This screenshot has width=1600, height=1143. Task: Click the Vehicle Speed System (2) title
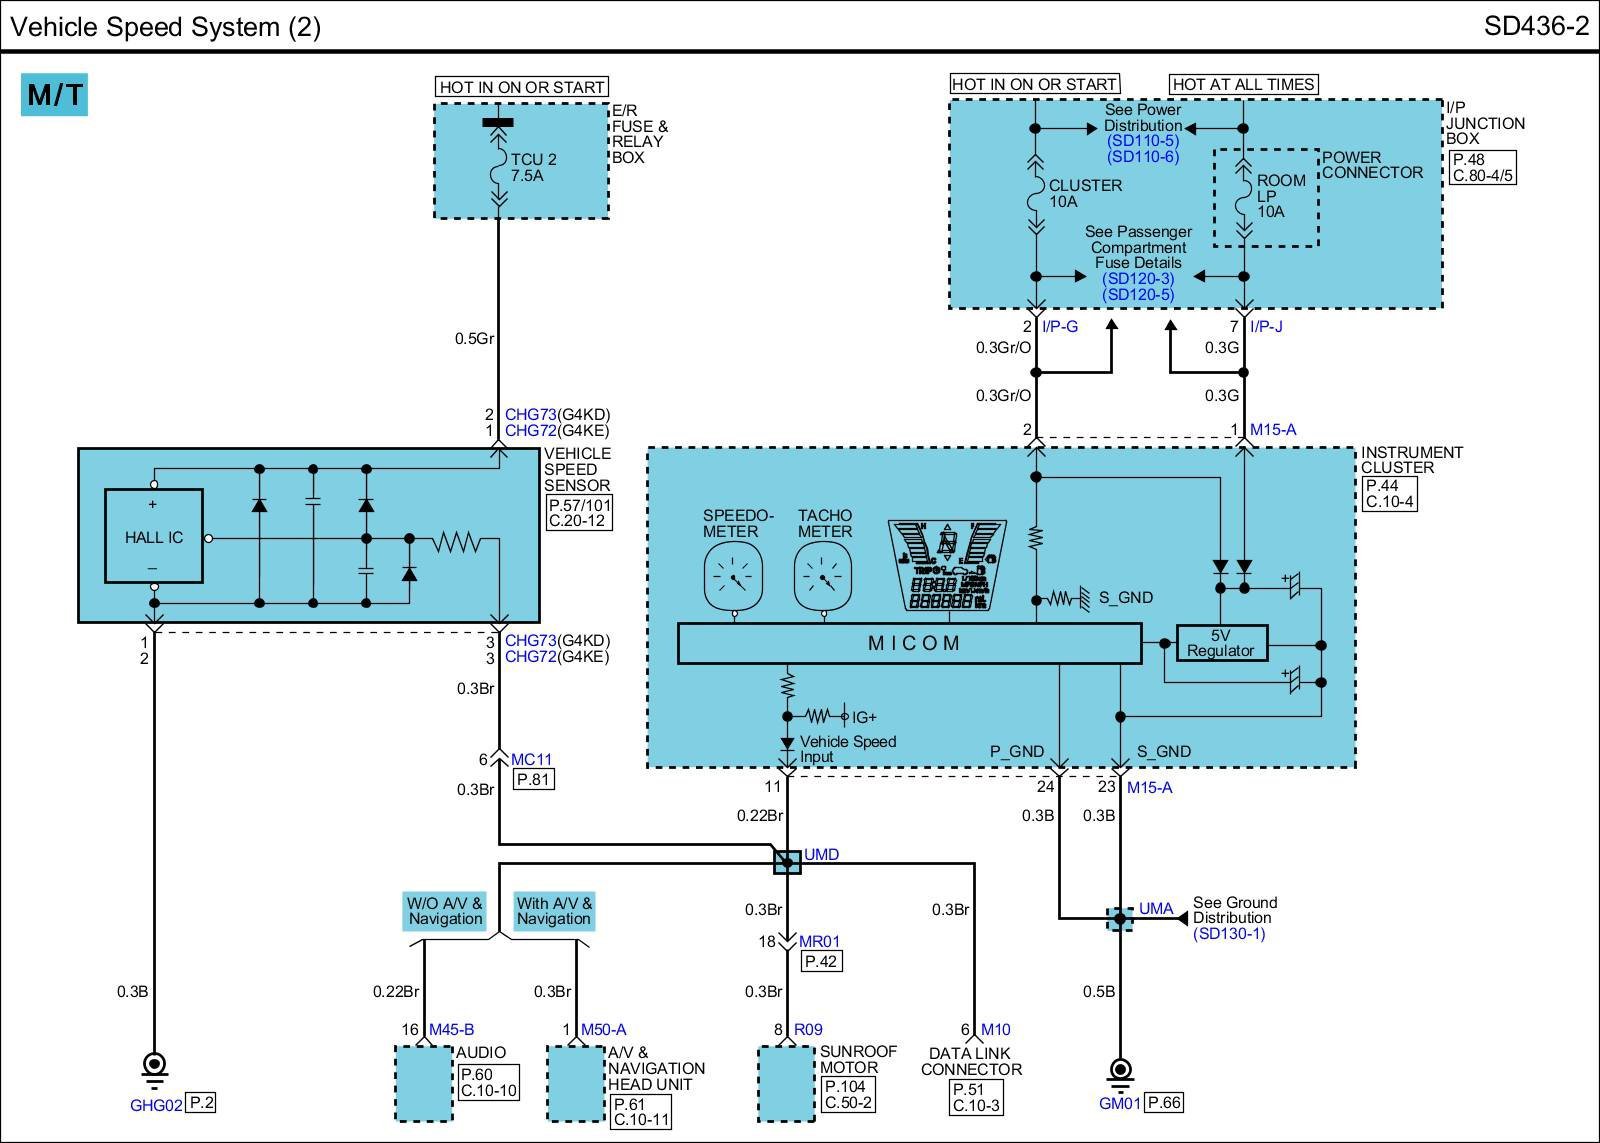coord(166,27)
